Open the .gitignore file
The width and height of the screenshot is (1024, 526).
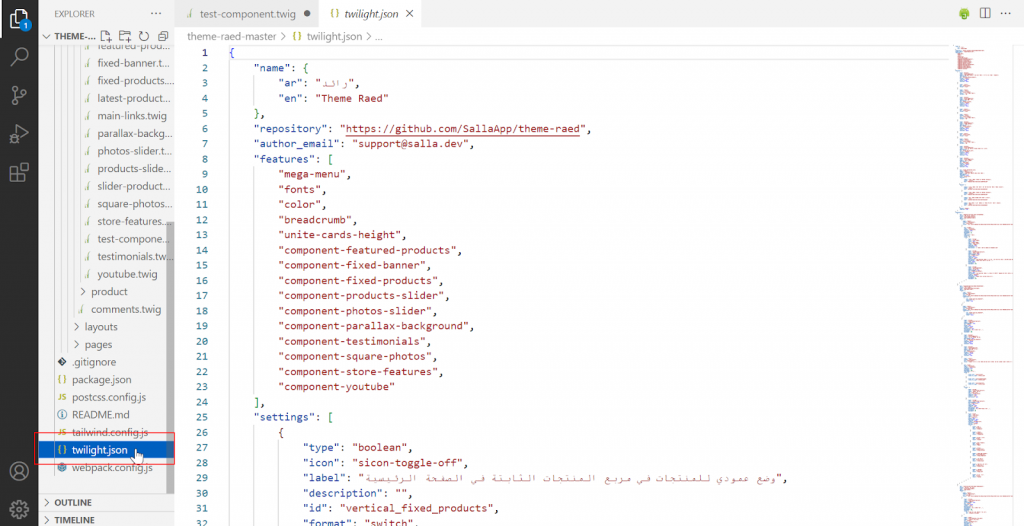coord(93,362)
